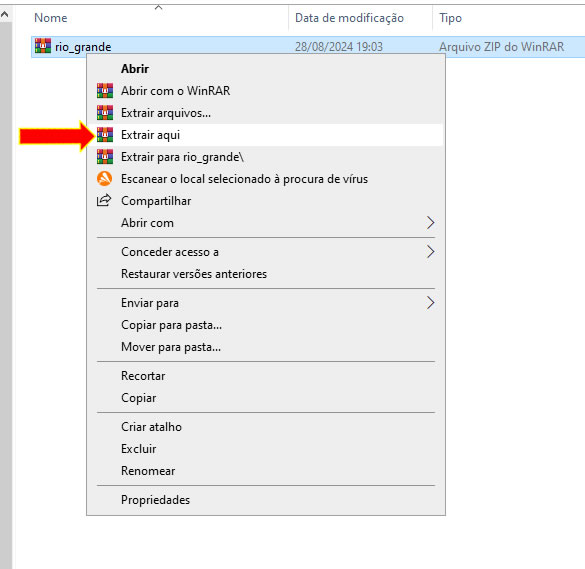This screenshot has width=585, height=569.
Task: Click the WinRAR icon beside rio_grande file
Action: pos(43,46)
